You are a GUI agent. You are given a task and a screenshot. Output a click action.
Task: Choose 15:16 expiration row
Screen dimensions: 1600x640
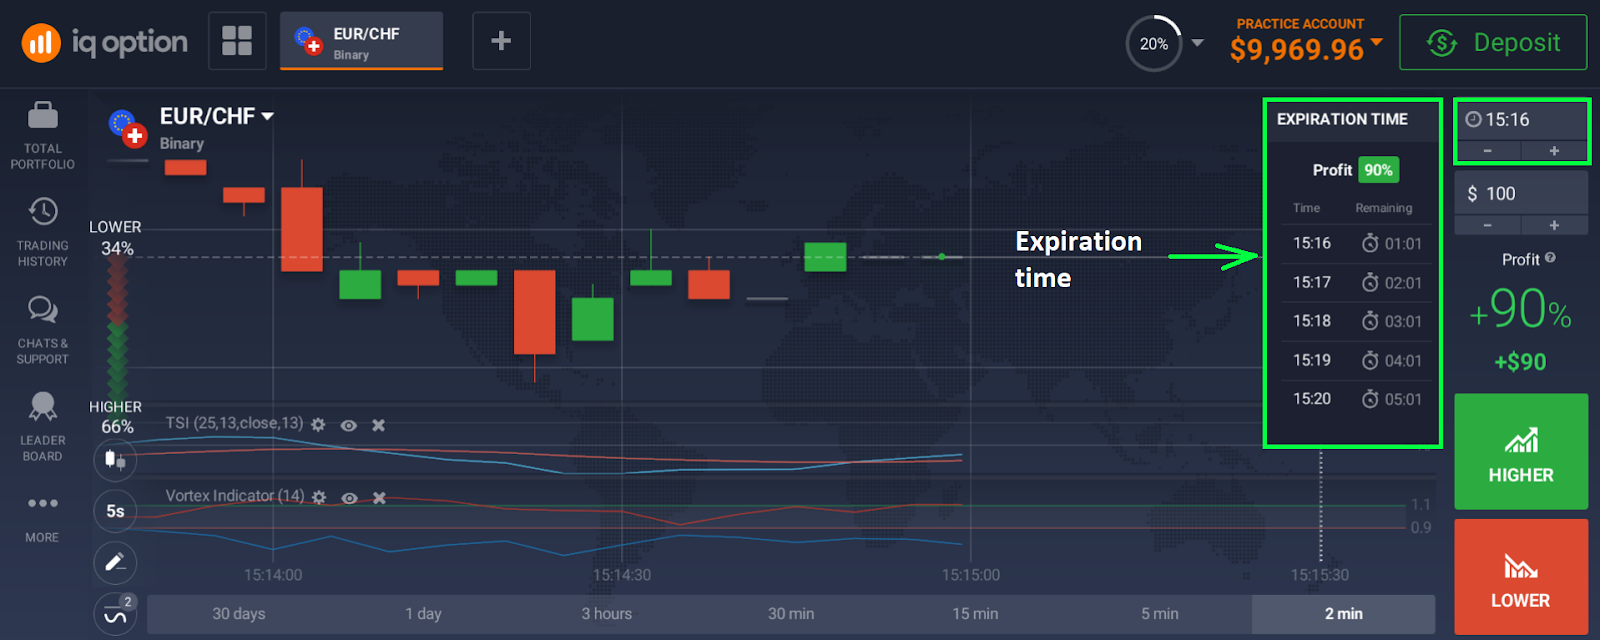click(x=1357, y=244)
